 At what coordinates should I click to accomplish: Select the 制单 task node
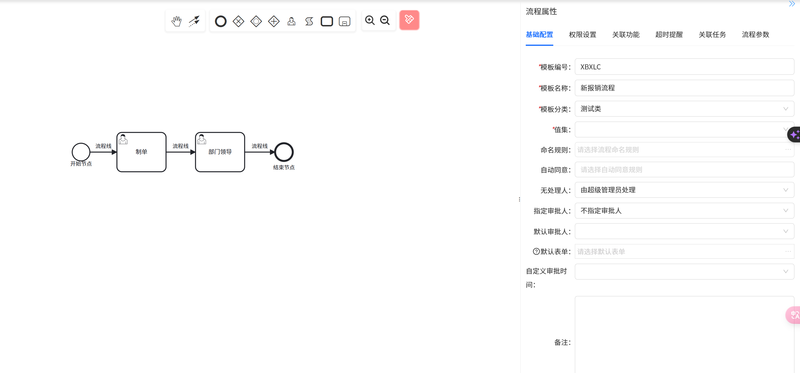(141, 152)
